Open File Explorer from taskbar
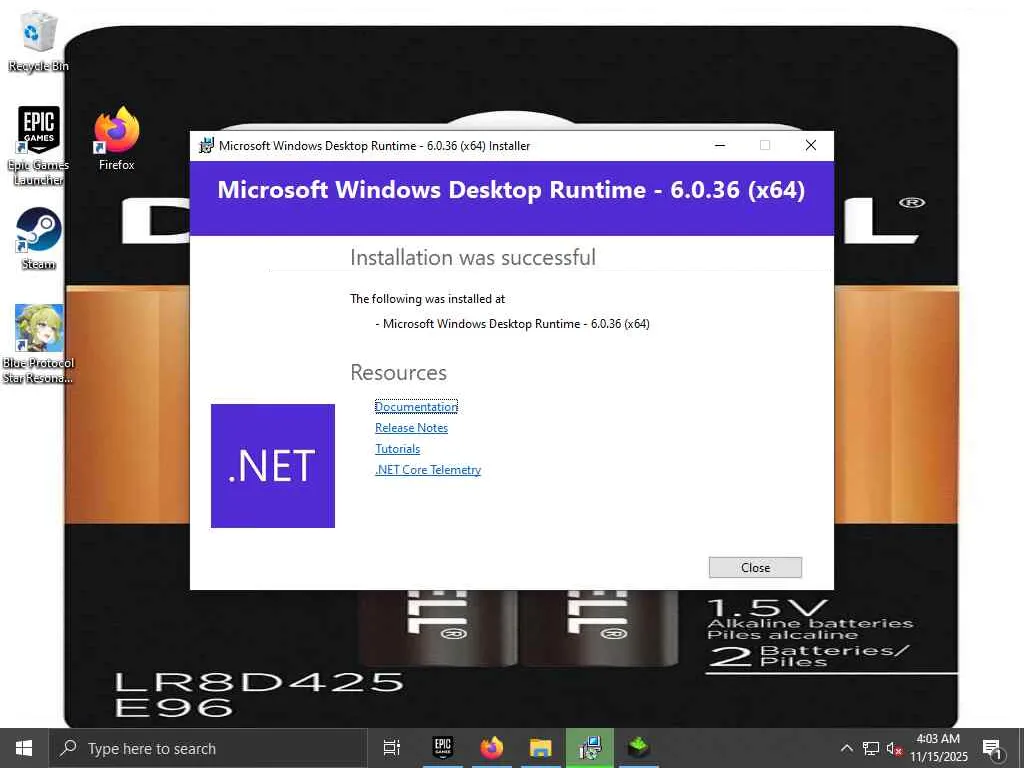1024x768 pixels. [x=541, y=748]
